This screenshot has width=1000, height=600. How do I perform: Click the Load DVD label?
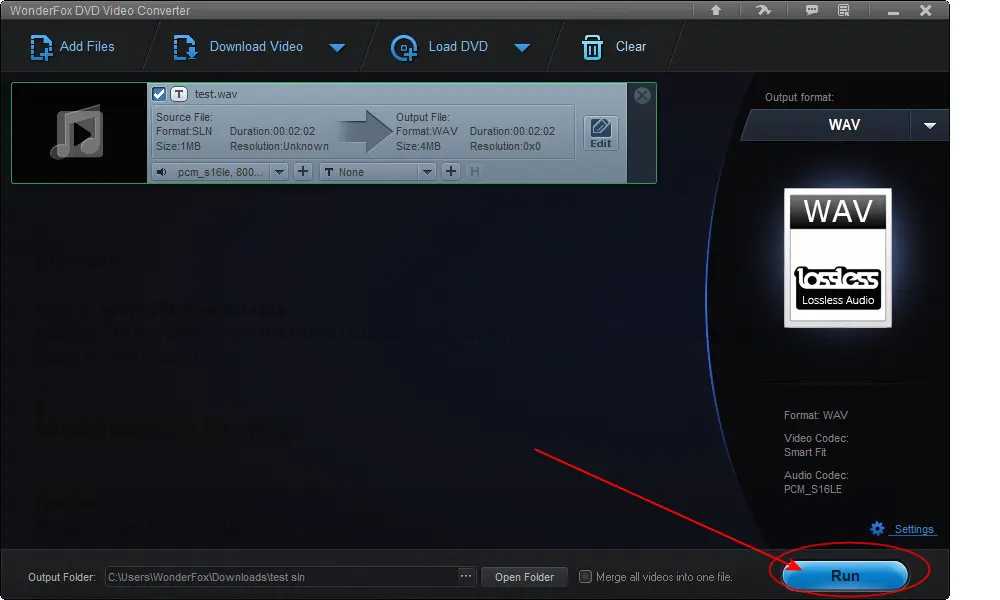point(458,47)
